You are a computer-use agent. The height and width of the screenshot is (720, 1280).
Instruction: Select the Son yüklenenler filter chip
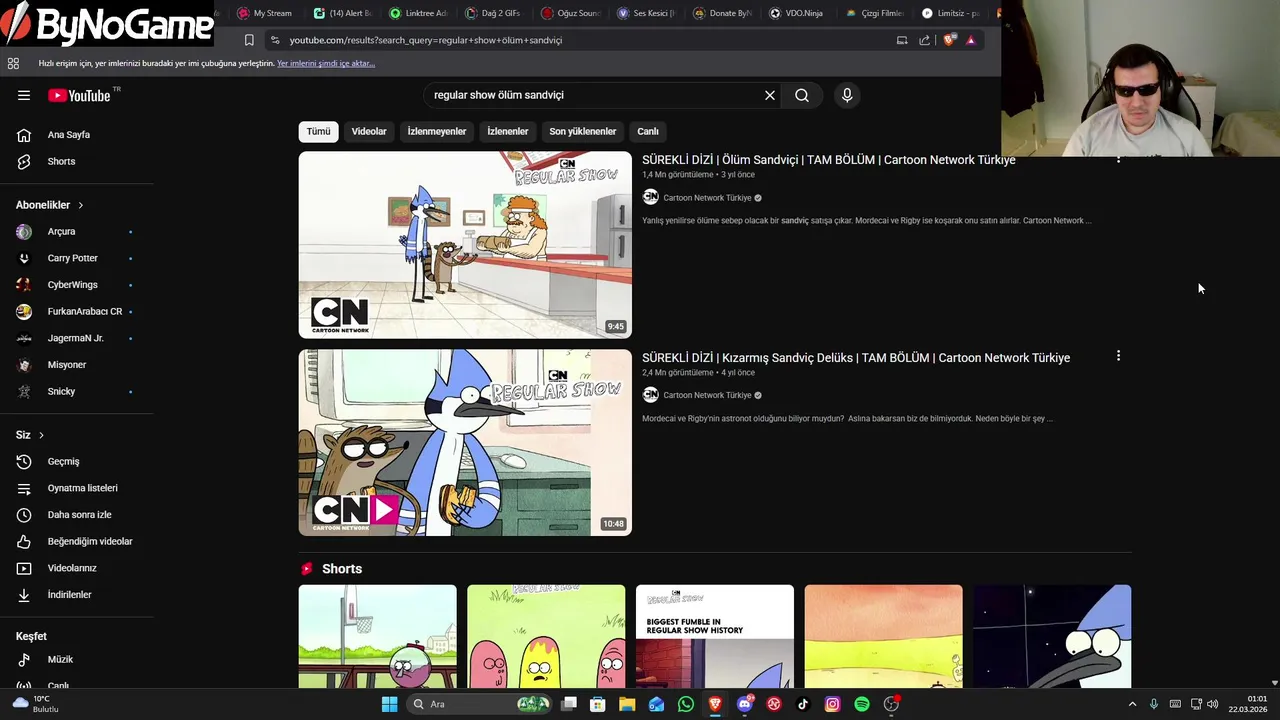[583, 131]
